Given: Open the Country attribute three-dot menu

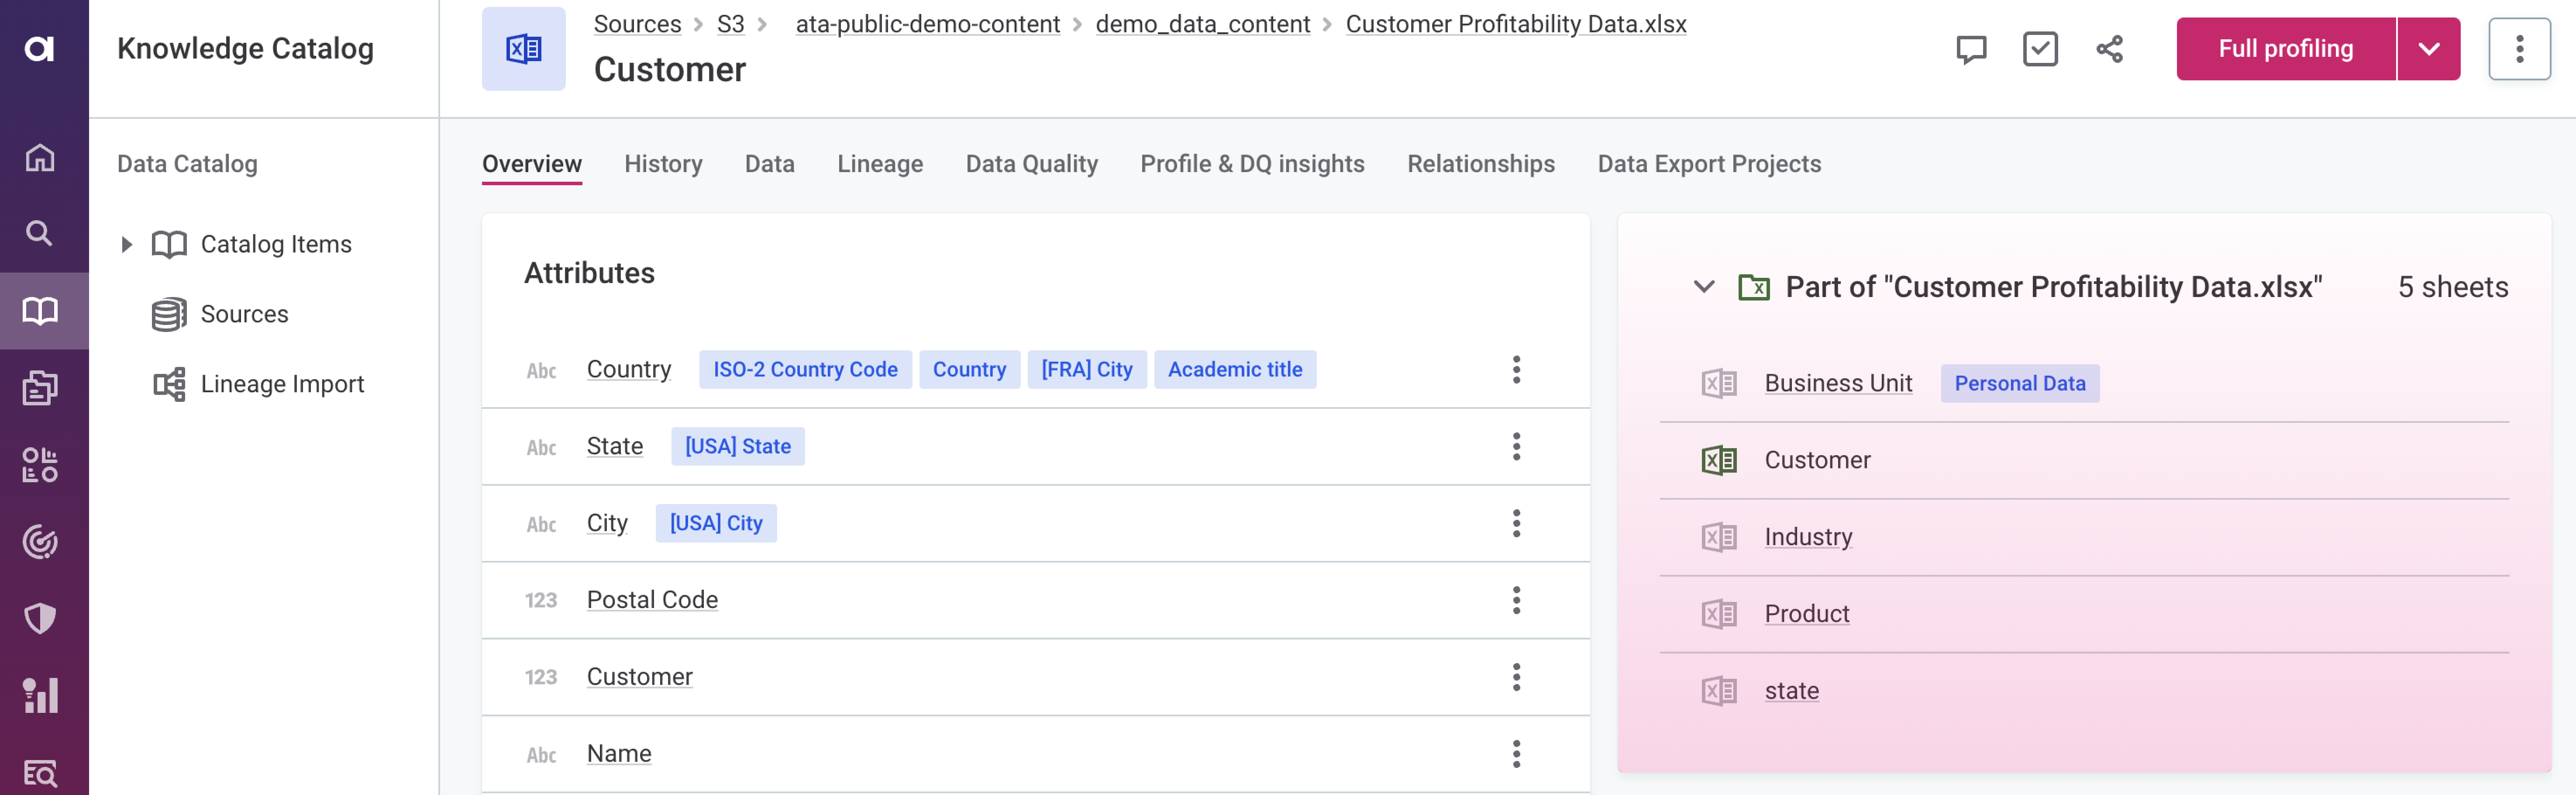Looking at the screenshot, I should tap(1516, 369).
